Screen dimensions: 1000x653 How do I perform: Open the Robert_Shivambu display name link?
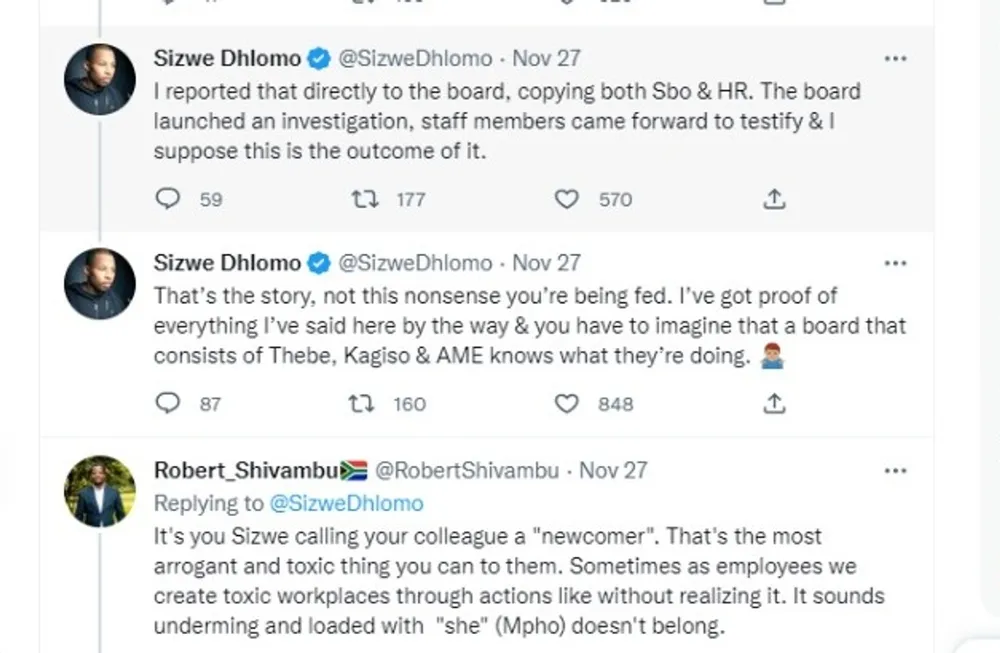246,470
